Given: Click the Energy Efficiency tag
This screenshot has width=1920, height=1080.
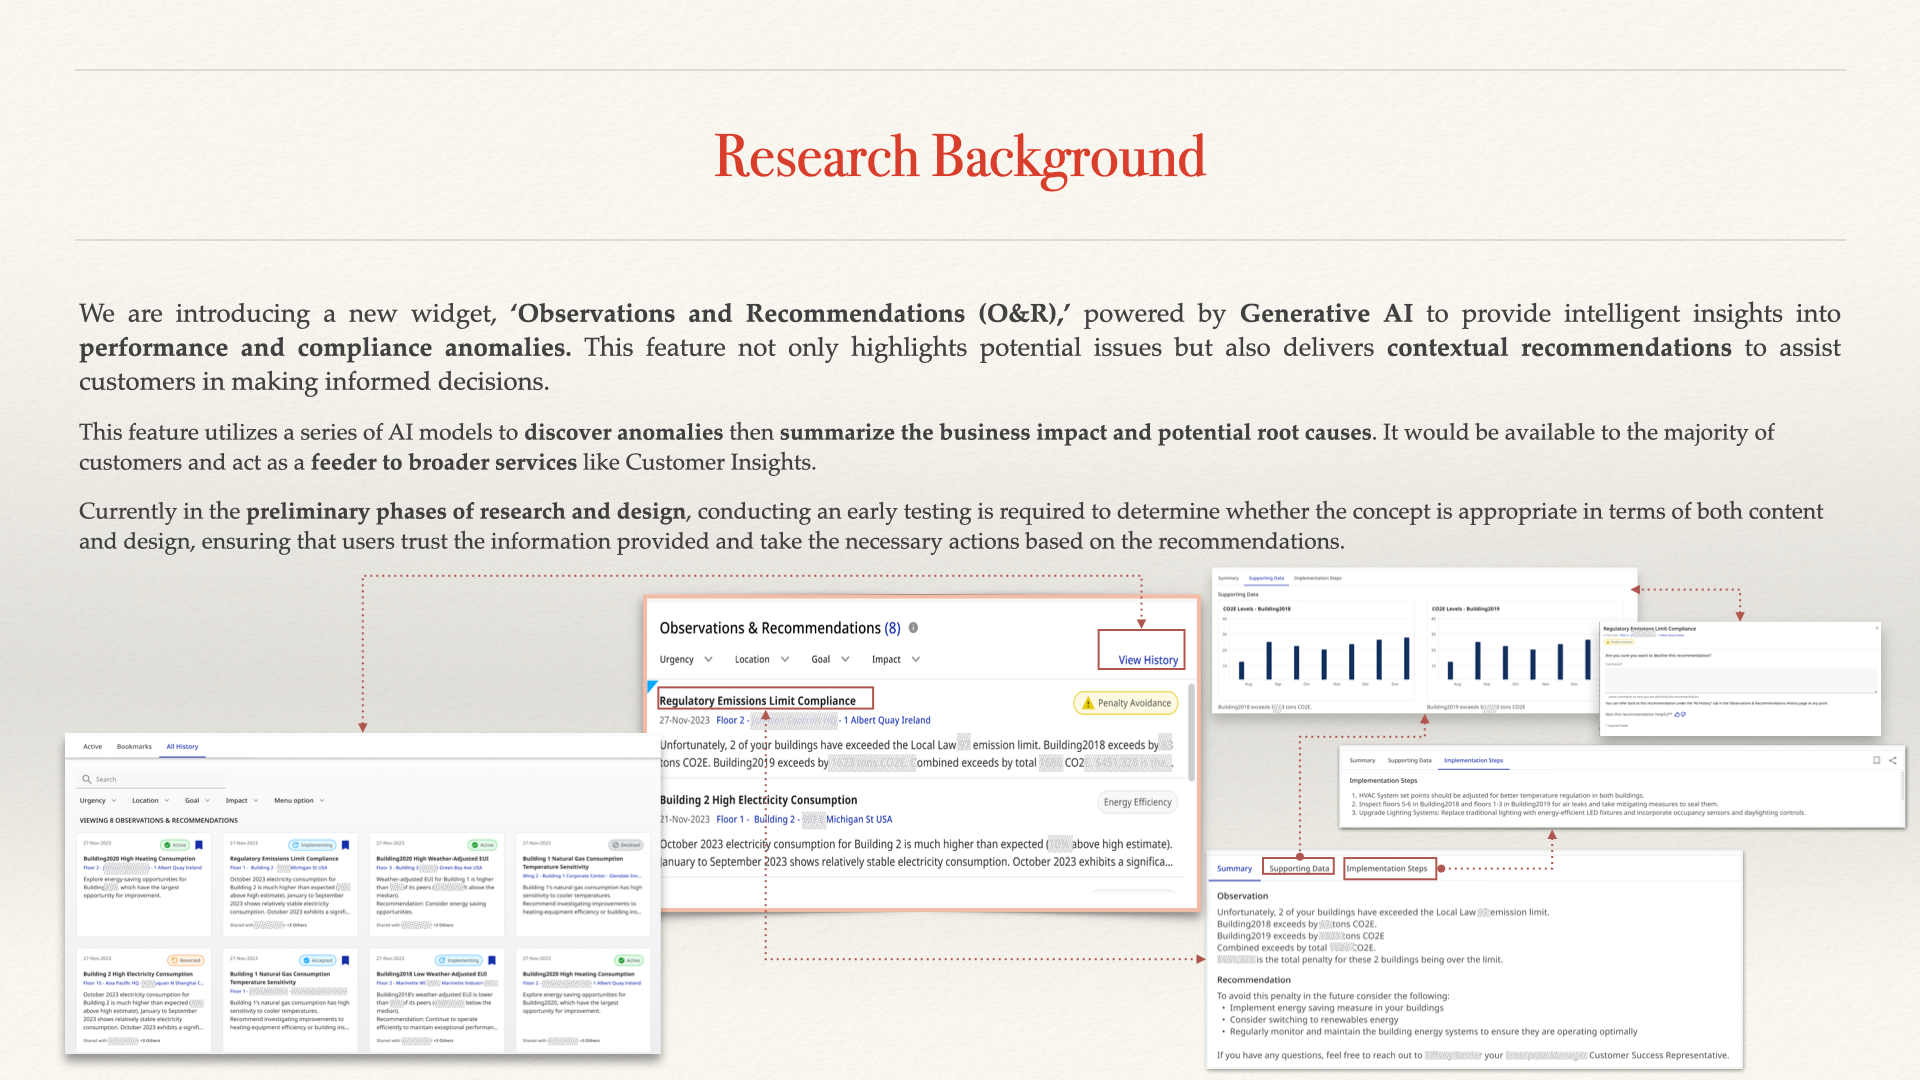Looking at the screenshot, I should (x=1137, y=802).
